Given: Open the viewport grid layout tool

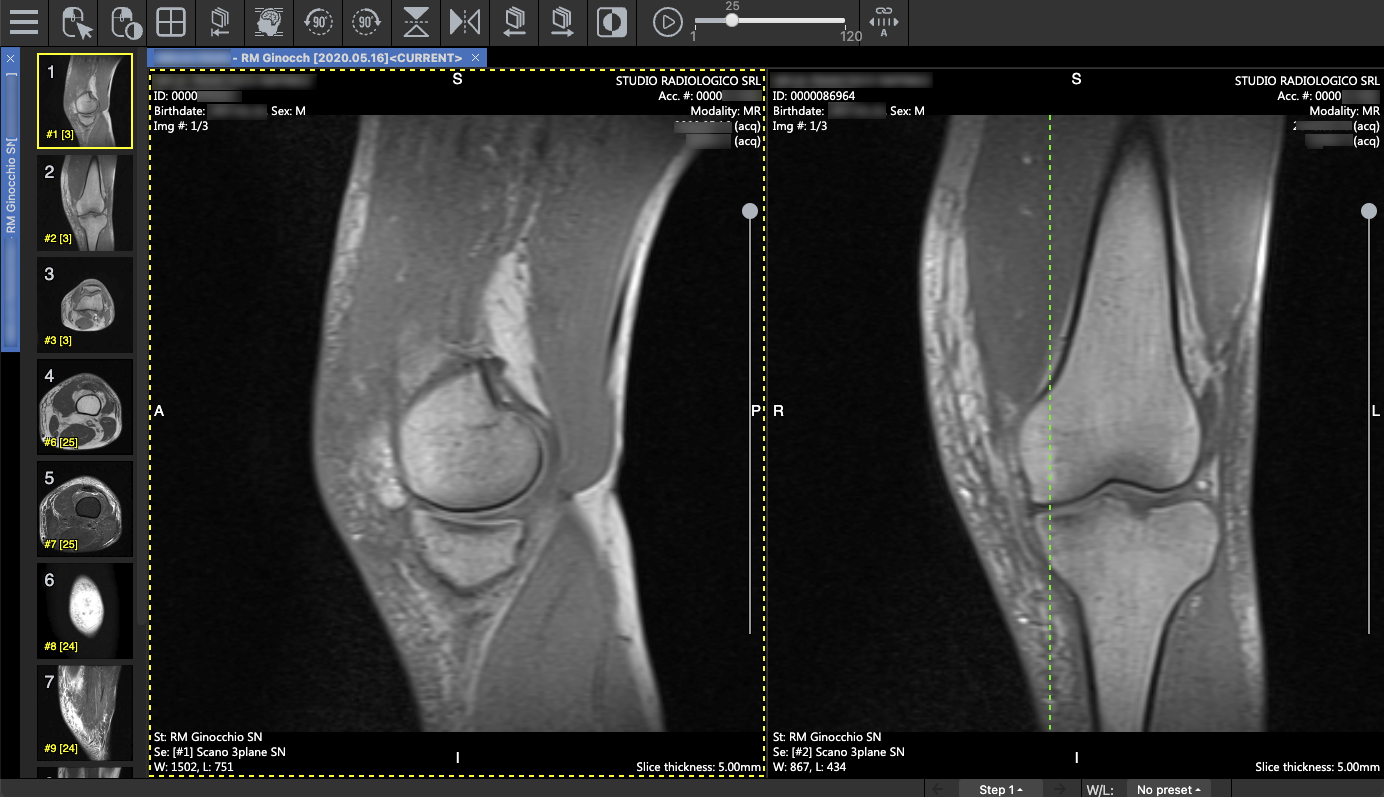Looking at the screenshot, I should click(172, 22).
